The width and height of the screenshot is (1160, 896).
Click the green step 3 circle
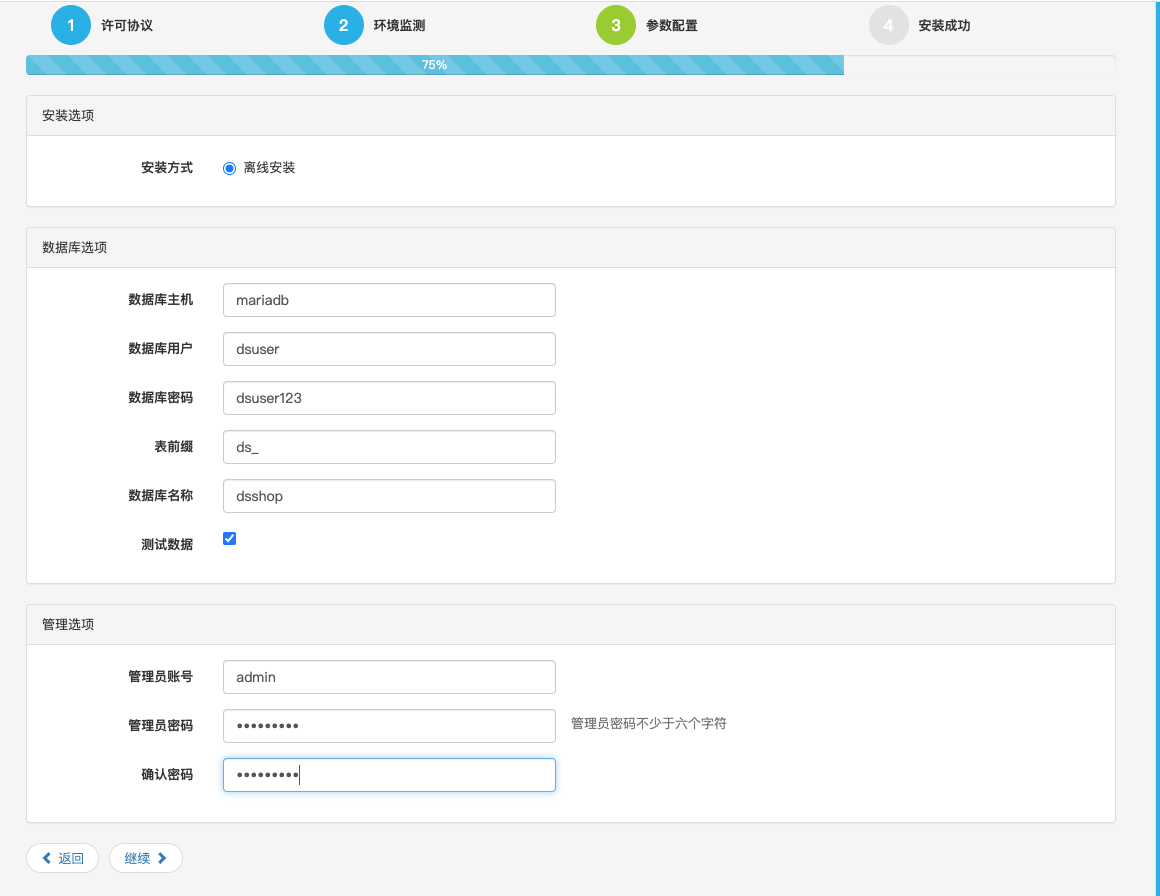pos(616,25)
